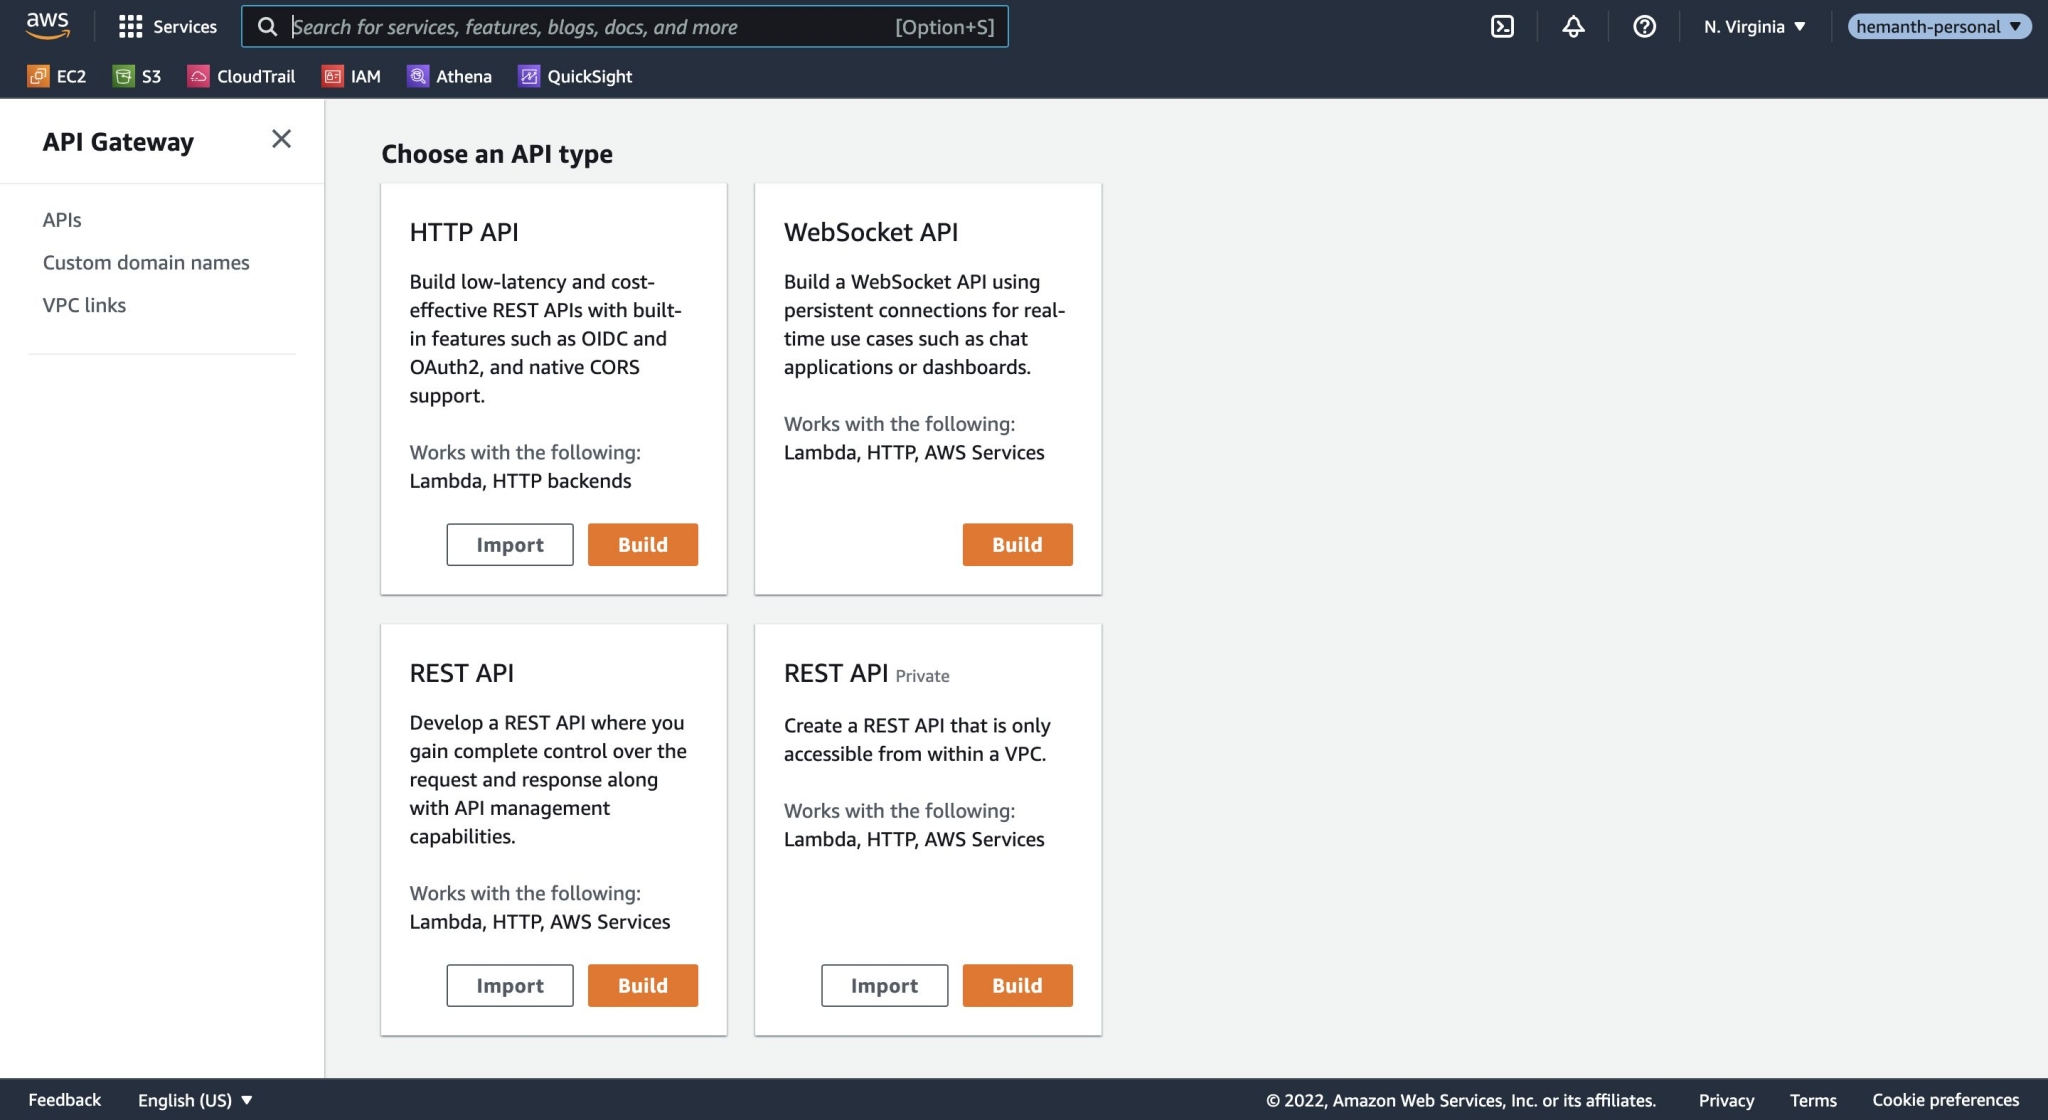This screenshot has width=2048, height=1120.
Task: Open the QuickSight favorite shortcut
Action: [x=575, y=75]
